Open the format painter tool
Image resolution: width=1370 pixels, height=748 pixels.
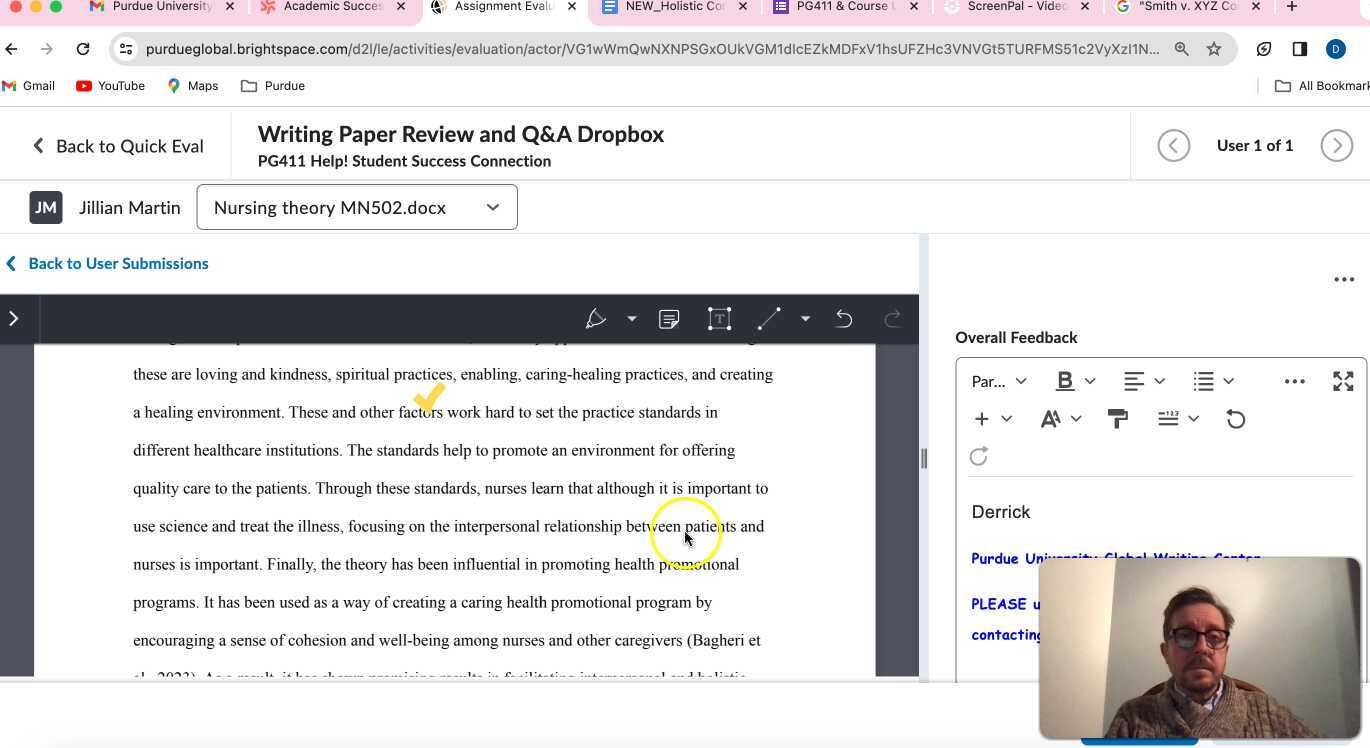[1118, 419]
